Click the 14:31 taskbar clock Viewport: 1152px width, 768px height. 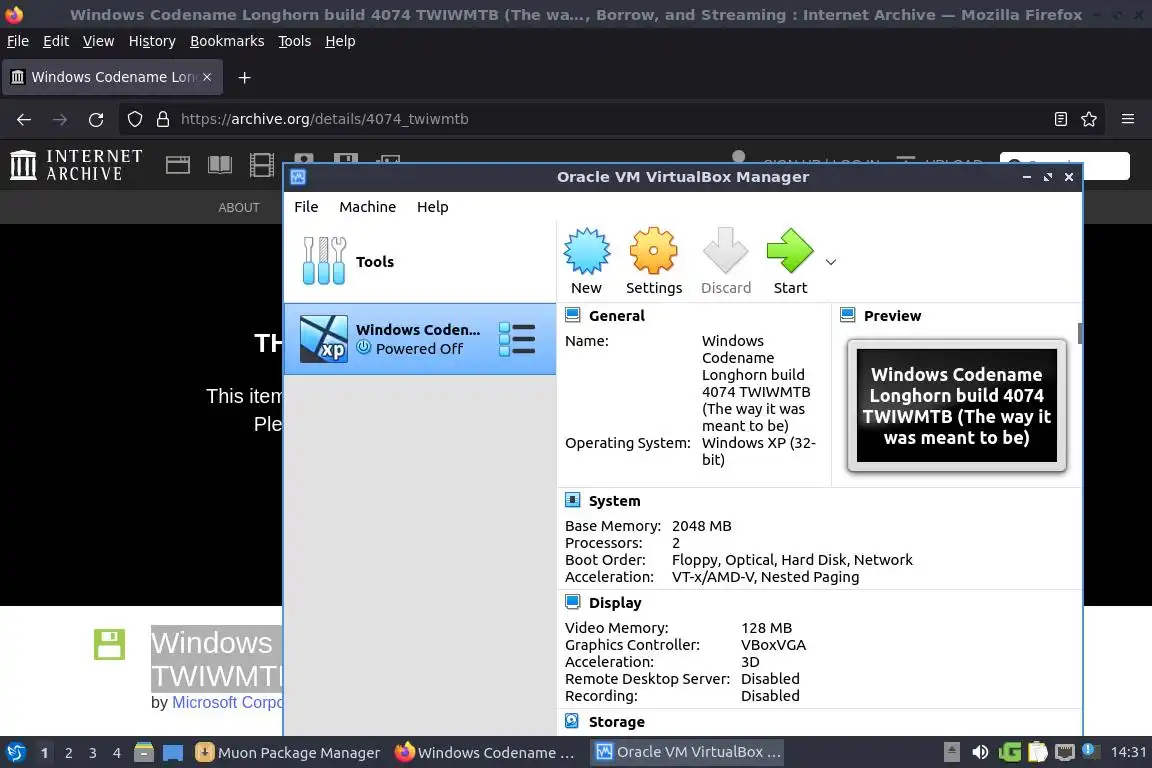[1128, 753]
